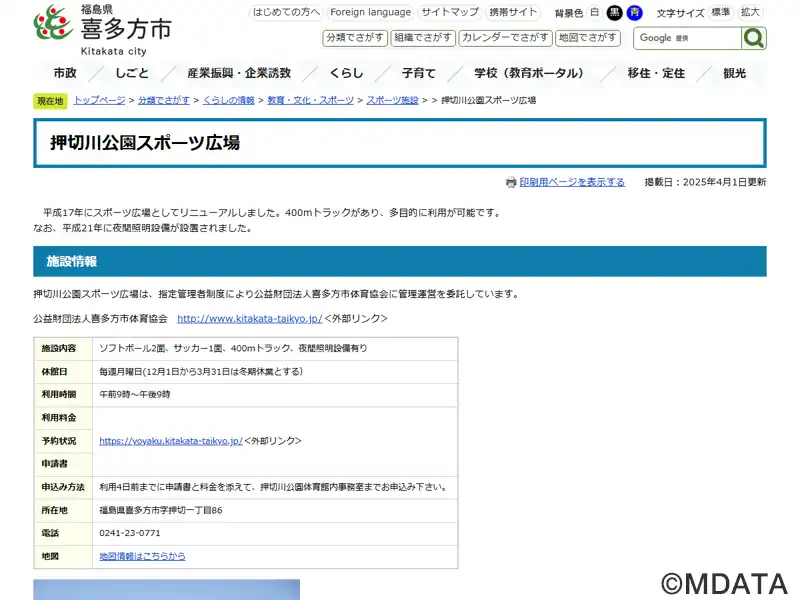The width and height of the screenshot is (800, 600).
Task: Click inside the Google search field
Action: pyautogui.click(x=688, y=38)
